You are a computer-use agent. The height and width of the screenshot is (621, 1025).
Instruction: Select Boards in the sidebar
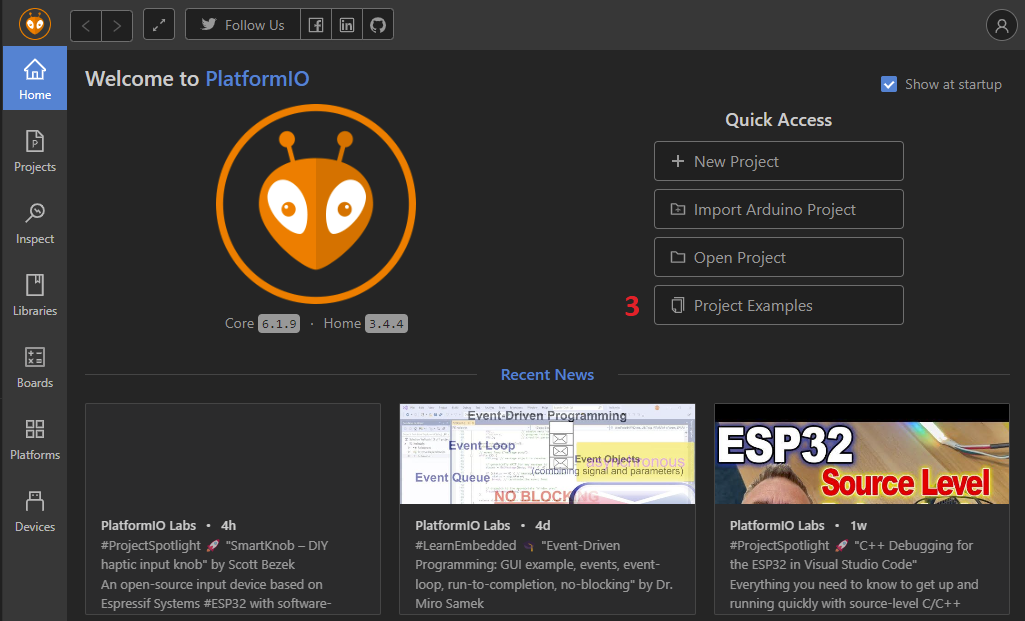pos(35,367)
